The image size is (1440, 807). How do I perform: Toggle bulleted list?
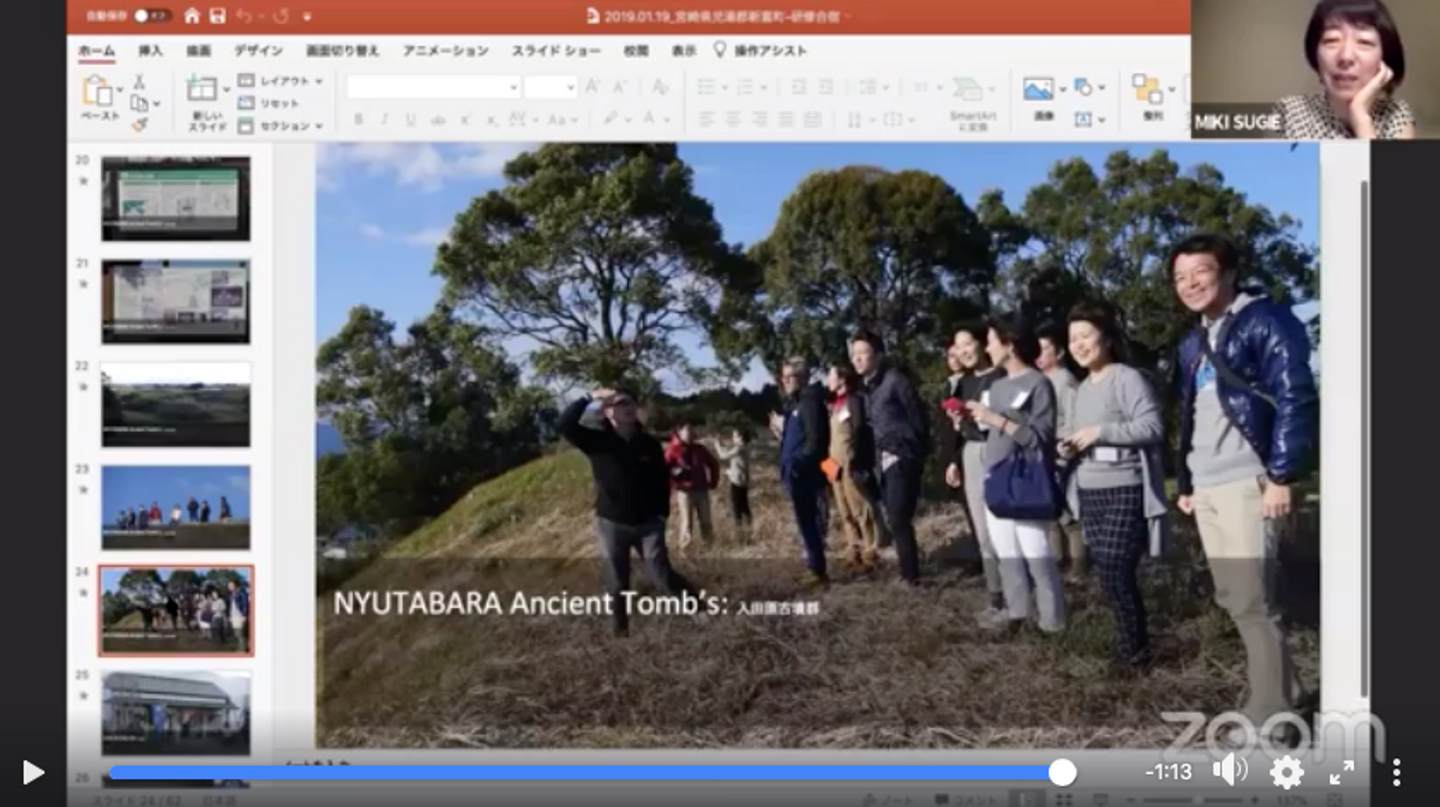(x=706, y=87)
